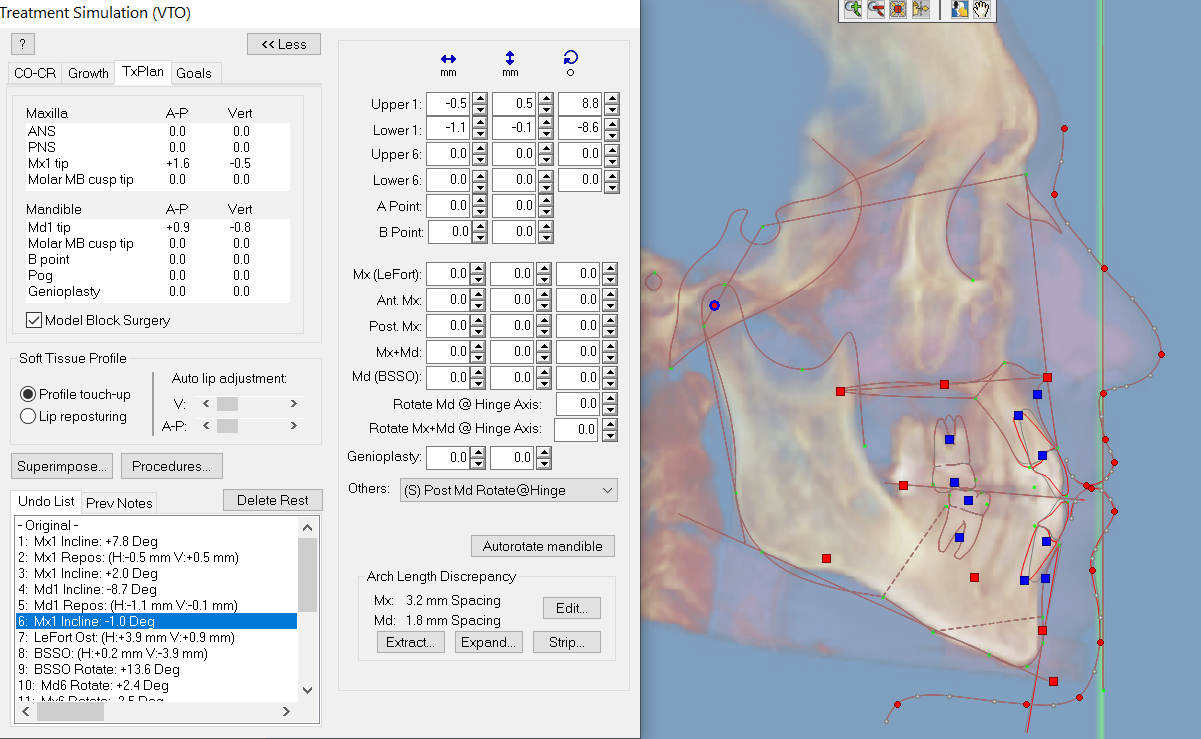
Task: Click the vertical arrows mm column icon
Action: pyautogui.click(x=510, y=59)
